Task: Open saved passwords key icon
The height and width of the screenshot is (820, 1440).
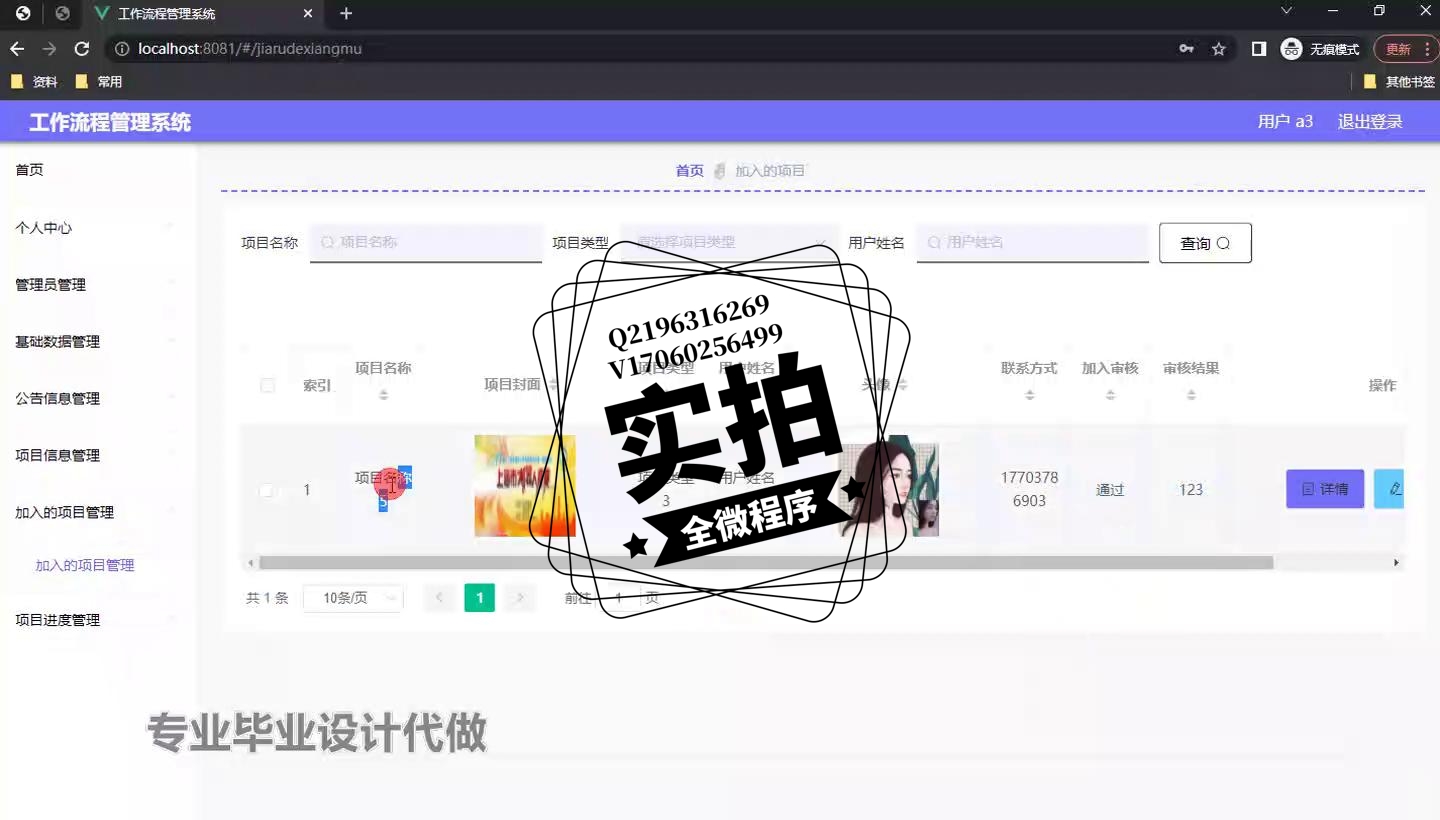Action: [1187, 49]
